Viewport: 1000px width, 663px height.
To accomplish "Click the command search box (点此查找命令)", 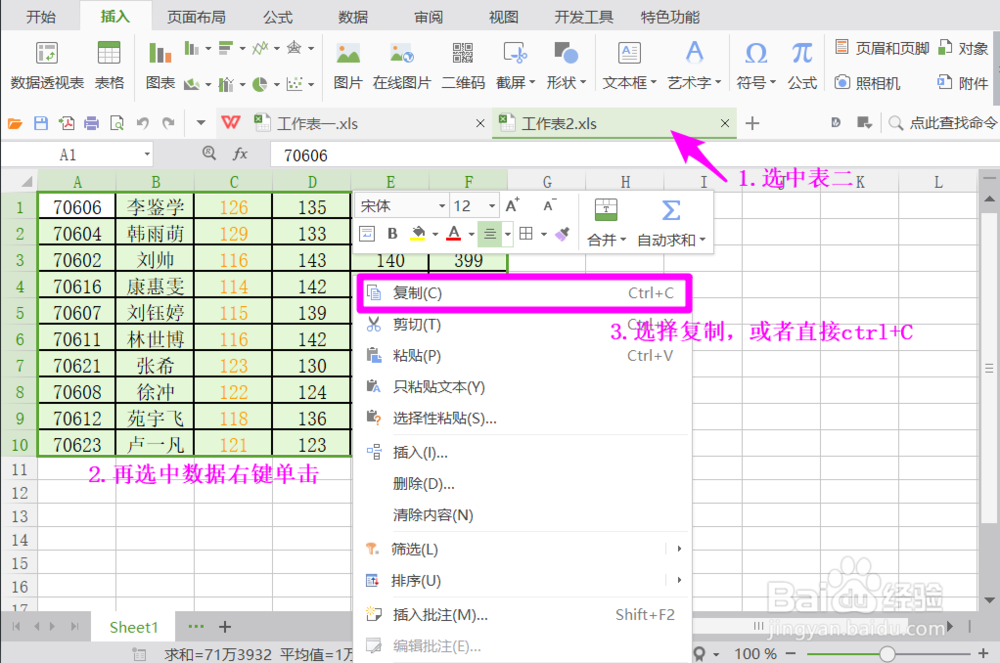I will [943, 123].
